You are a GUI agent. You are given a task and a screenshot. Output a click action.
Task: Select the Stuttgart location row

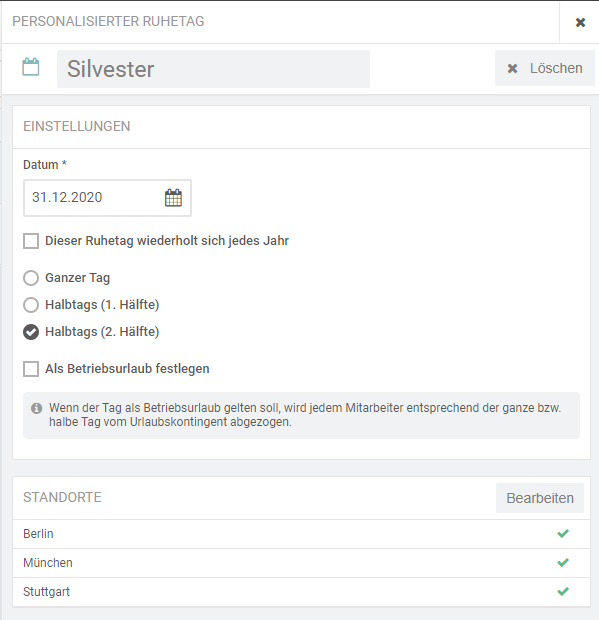301,592
